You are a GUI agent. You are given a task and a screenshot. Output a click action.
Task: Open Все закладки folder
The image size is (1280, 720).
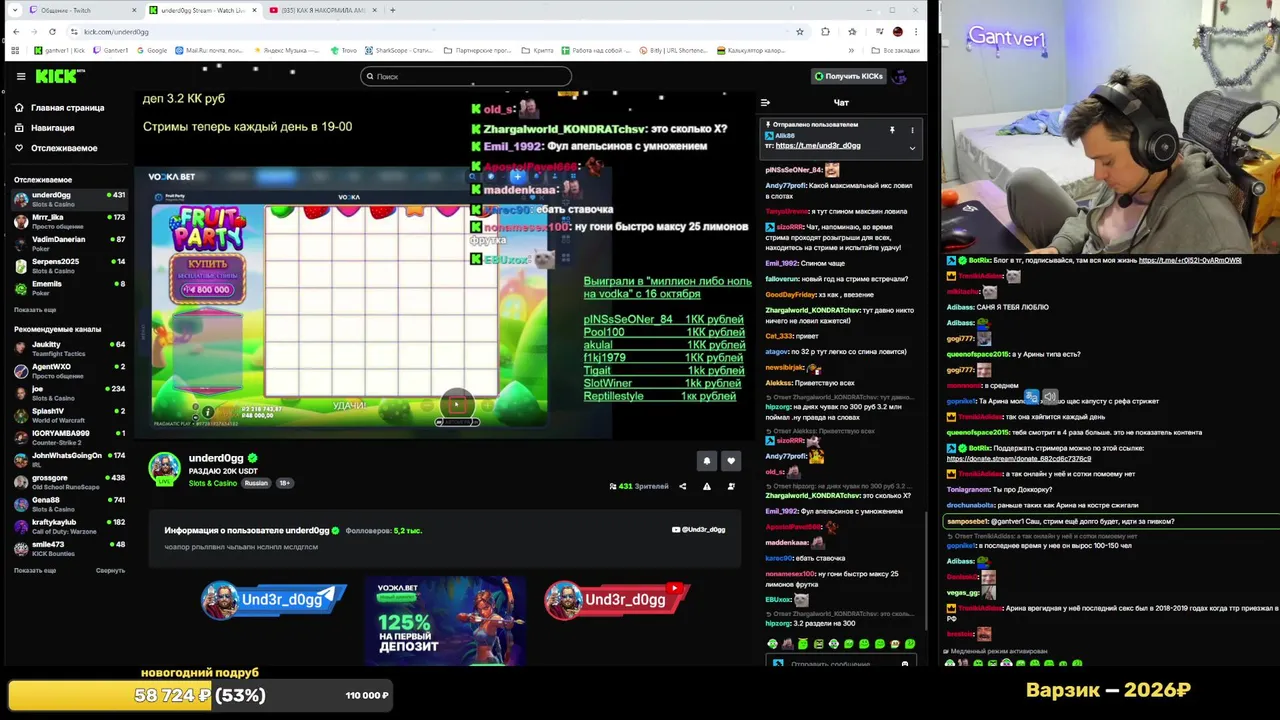[x=896, y=50]
